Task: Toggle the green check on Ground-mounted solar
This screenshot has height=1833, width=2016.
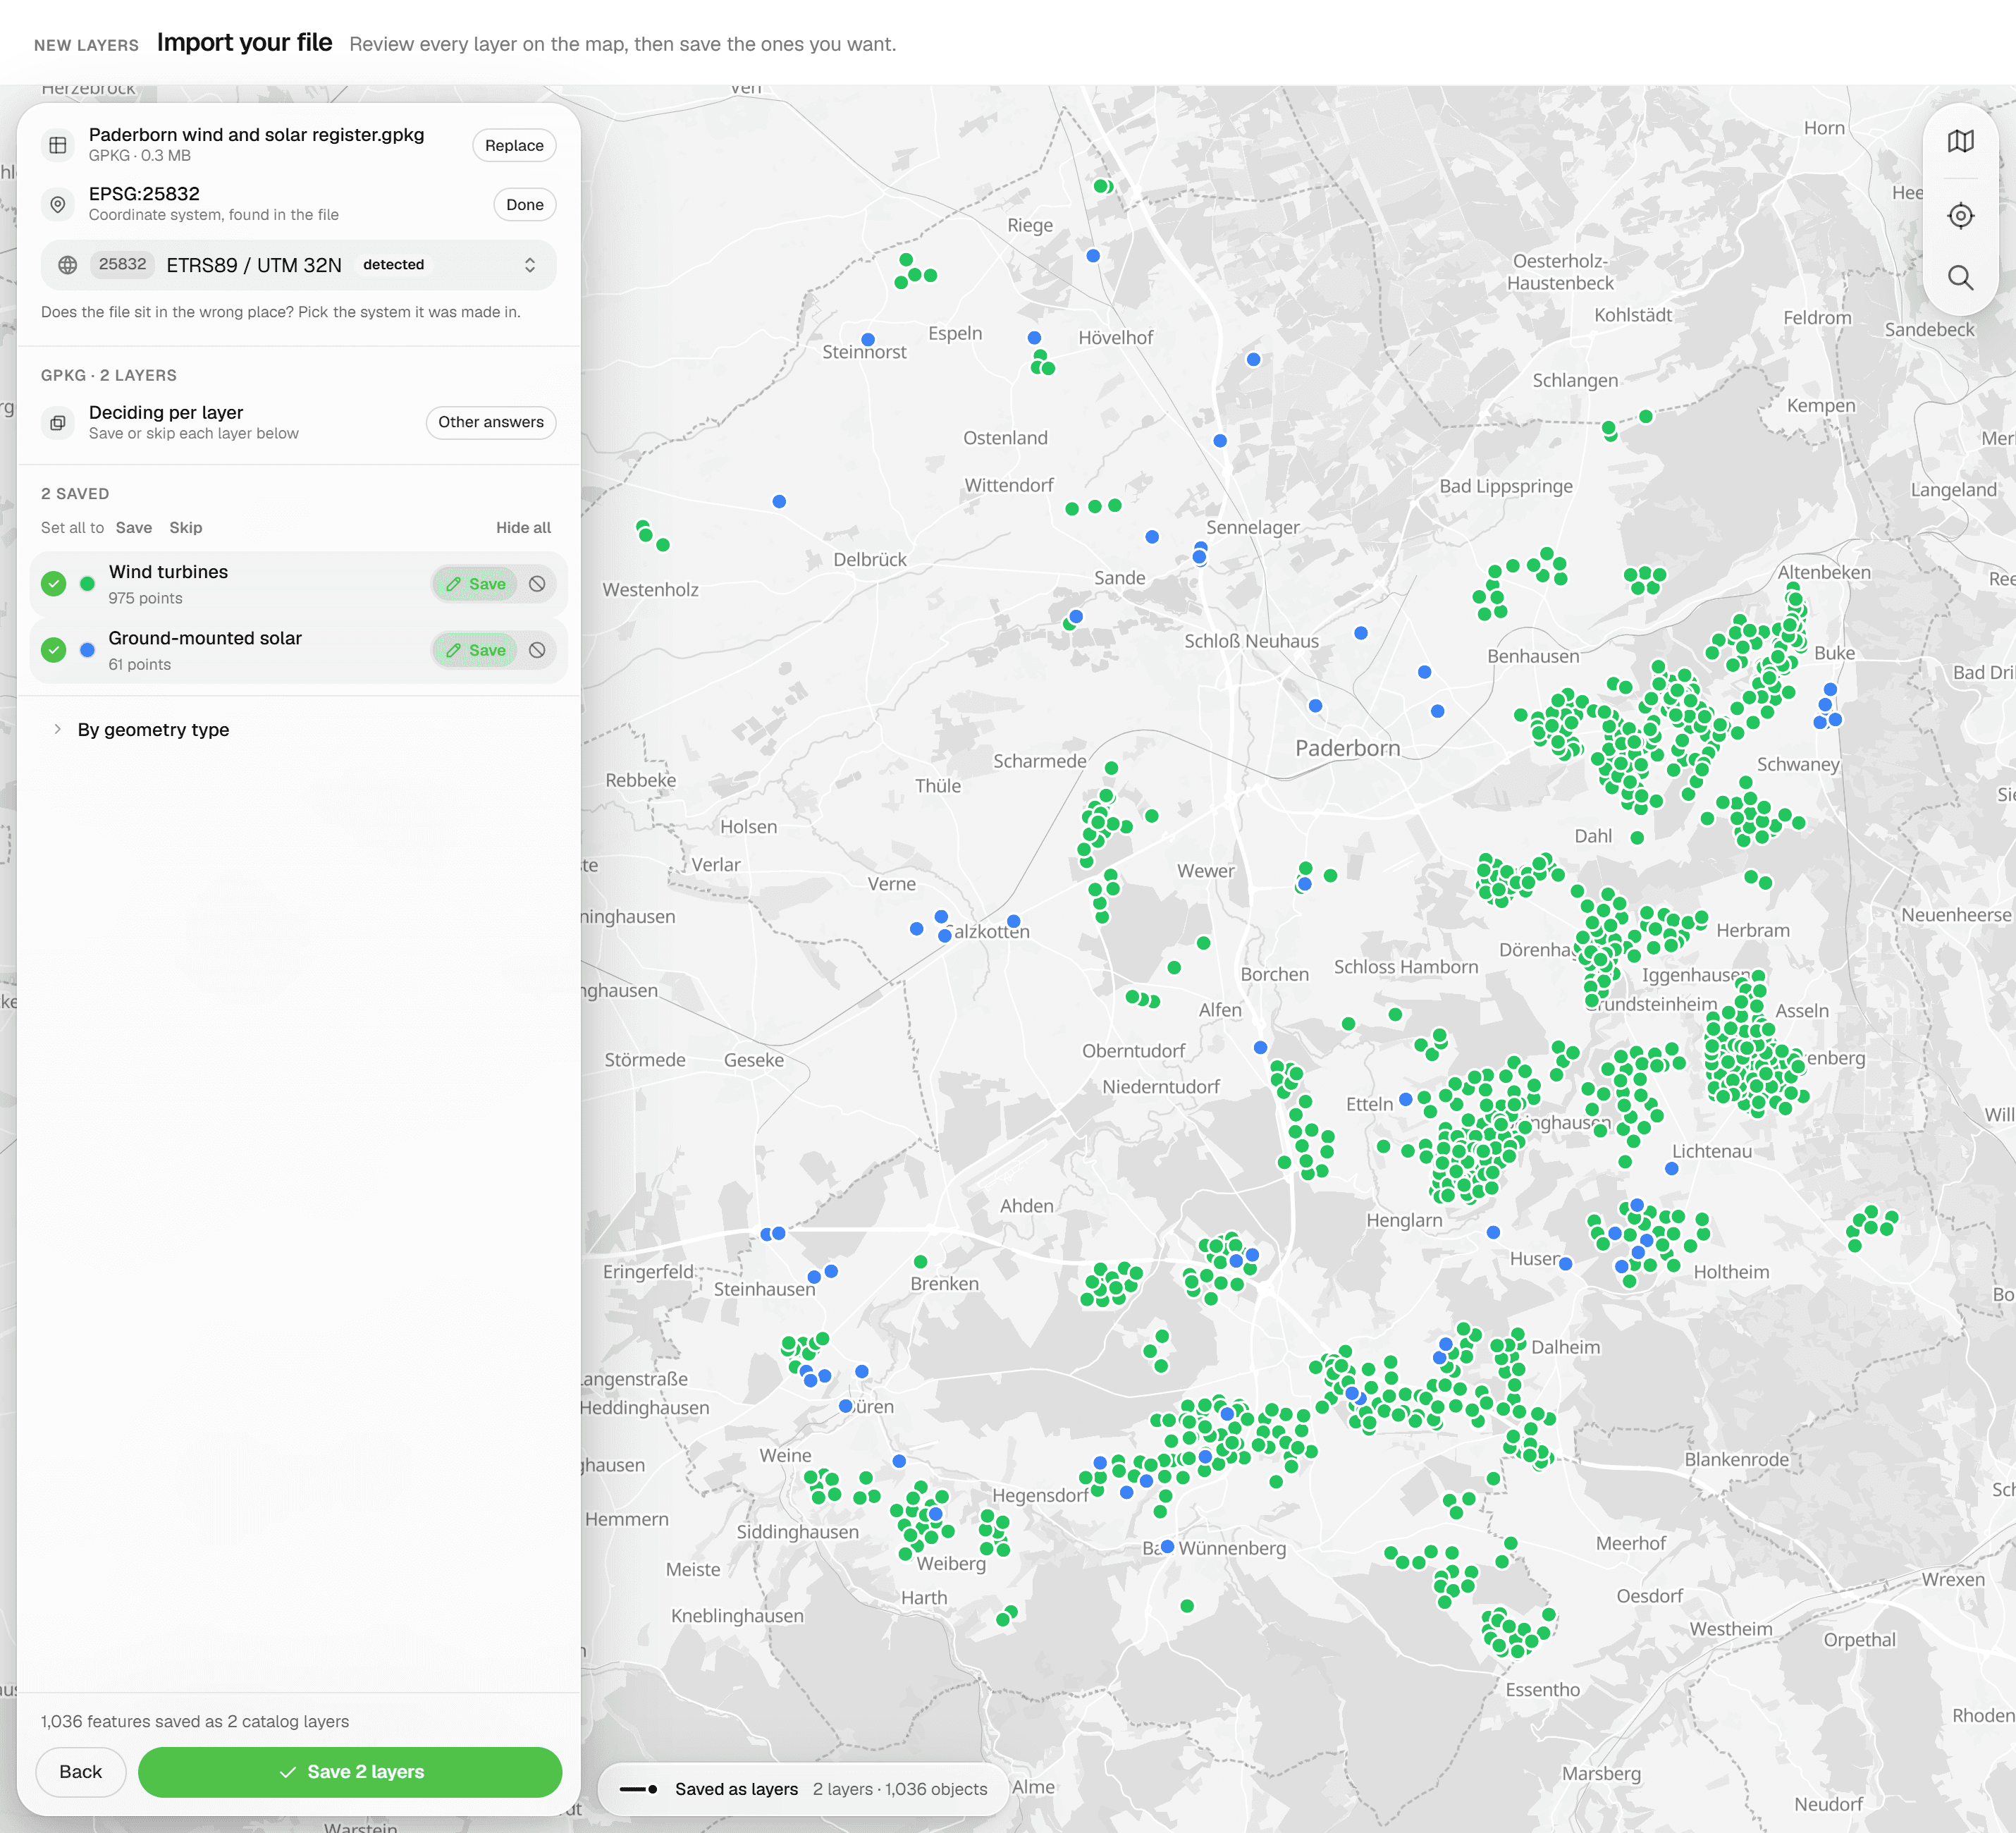Action: coord(54,650)
